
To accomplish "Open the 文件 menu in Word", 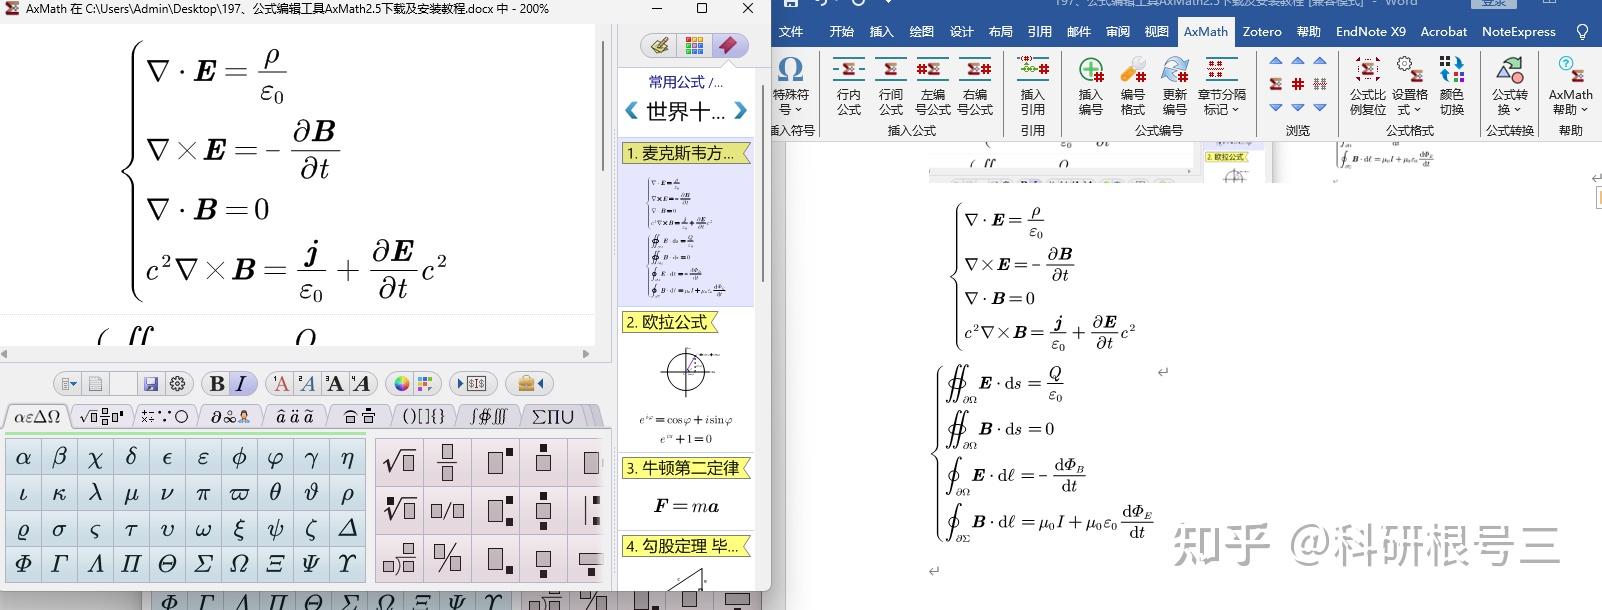I will 791,31.
